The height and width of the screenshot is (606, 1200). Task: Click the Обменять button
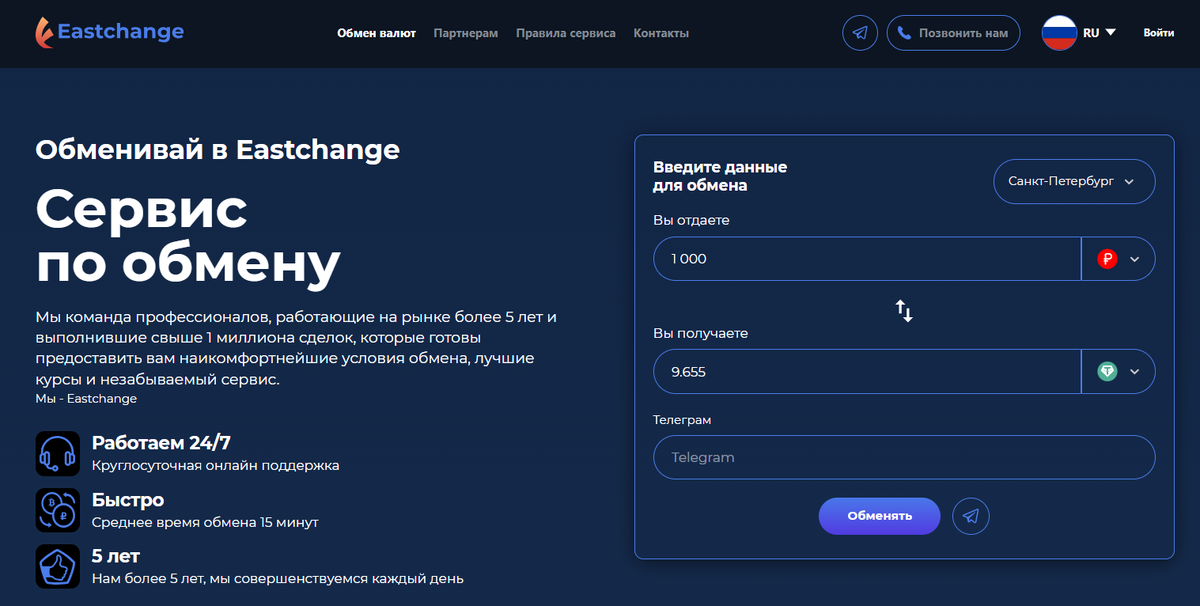[x=879, y=516]
